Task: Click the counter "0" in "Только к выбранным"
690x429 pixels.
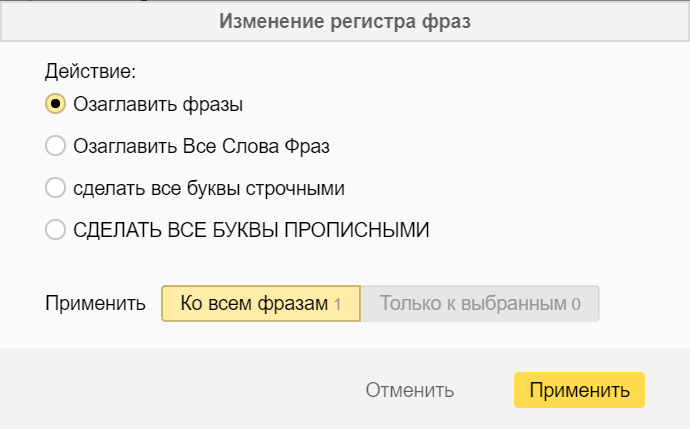Action: (x=576, y=304)
